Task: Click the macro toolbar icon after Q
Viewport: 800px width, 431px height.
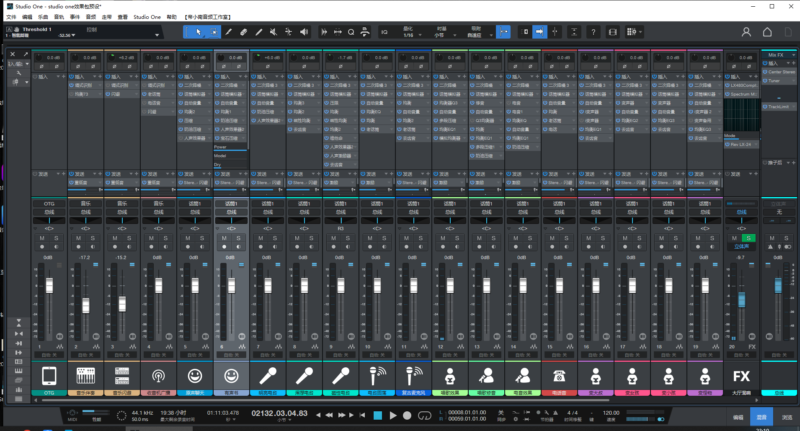Action: [365, 32]
